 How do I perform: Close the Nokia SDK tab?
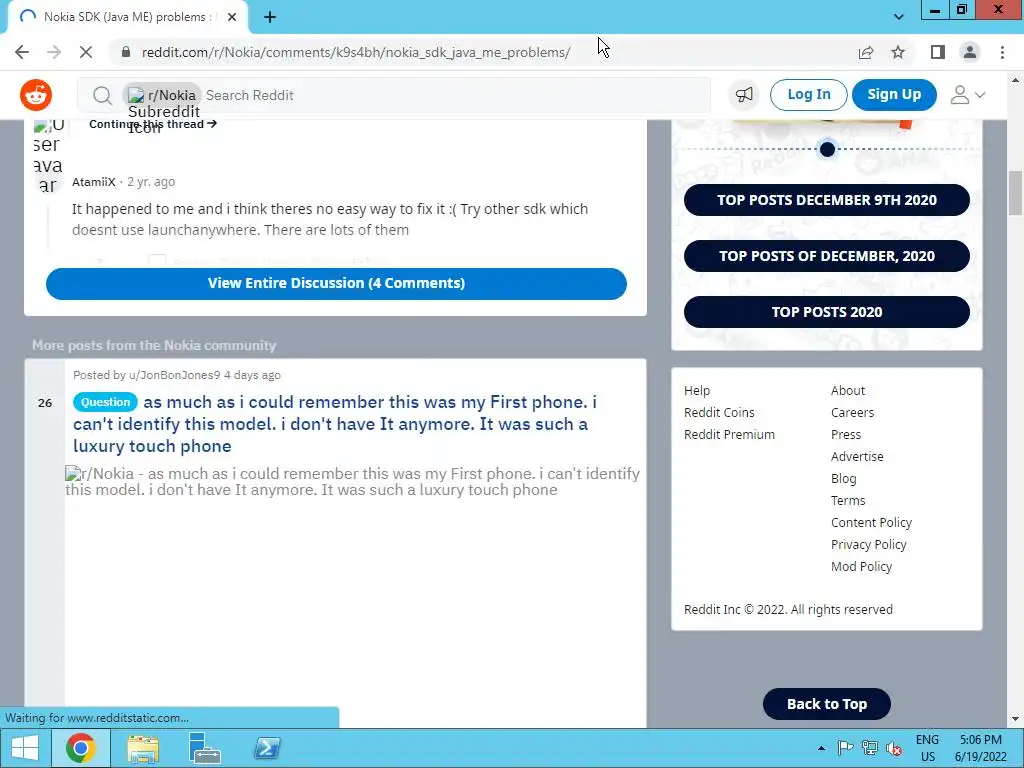(232, 17)
